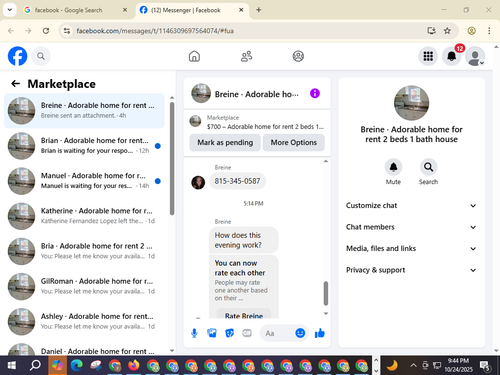Mute the conversation with the bell icon

click(393, 167)
